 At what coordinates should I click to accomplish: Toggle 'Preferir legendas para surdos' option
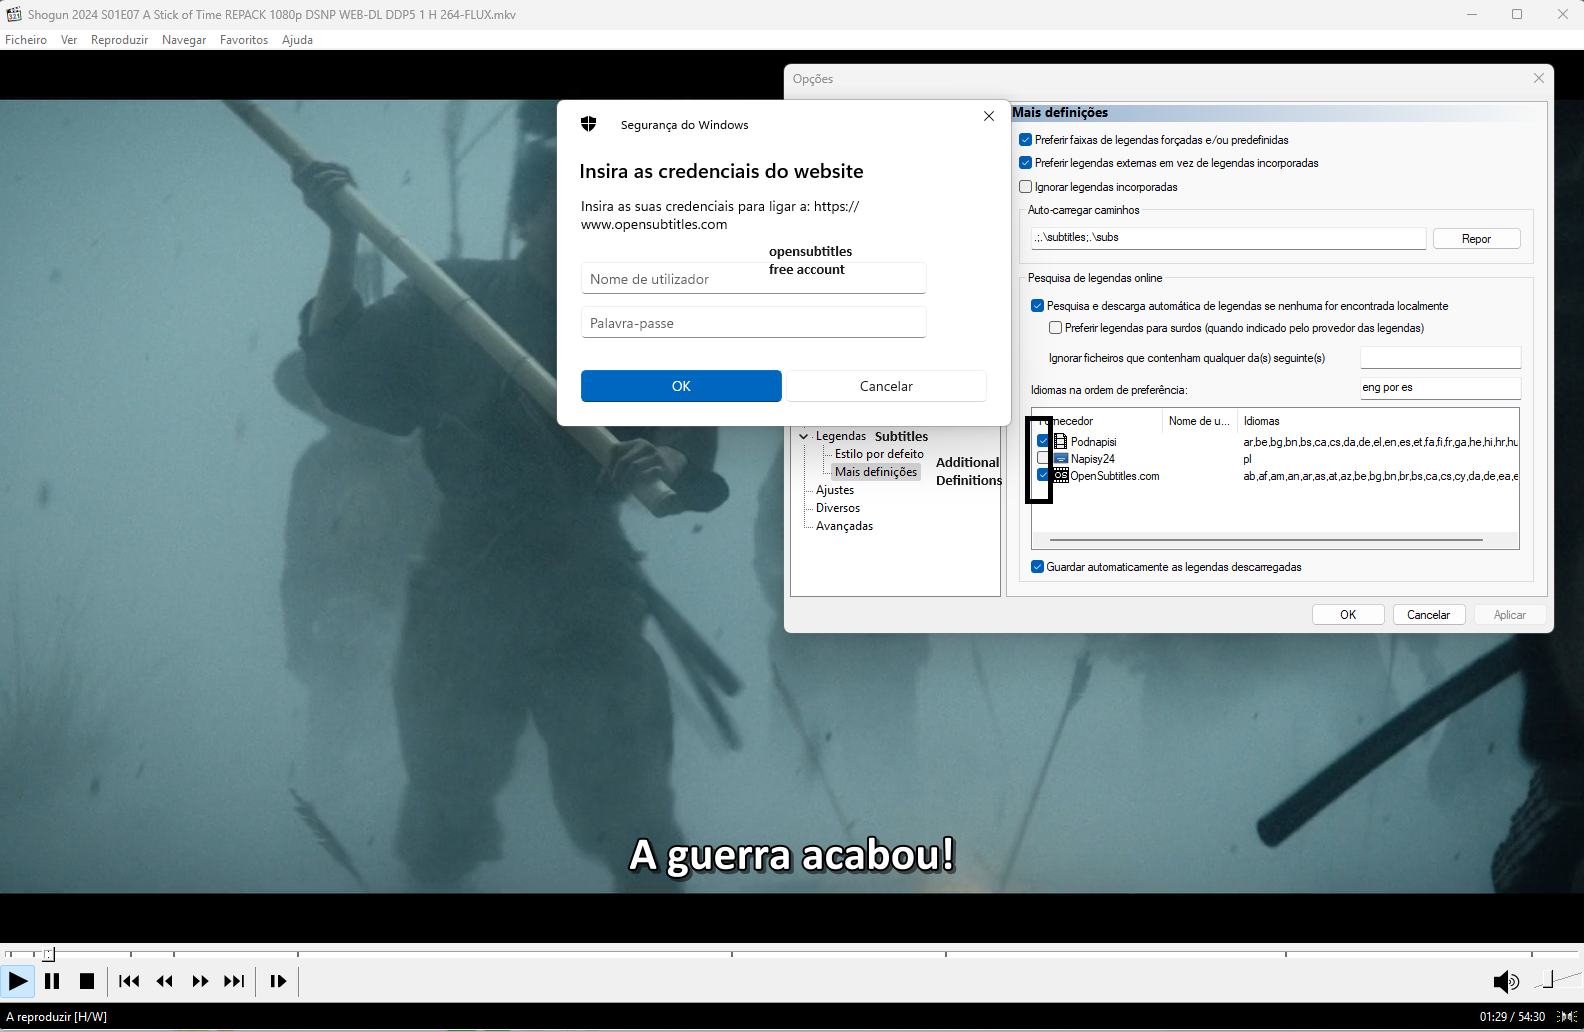click(1055, 328)
